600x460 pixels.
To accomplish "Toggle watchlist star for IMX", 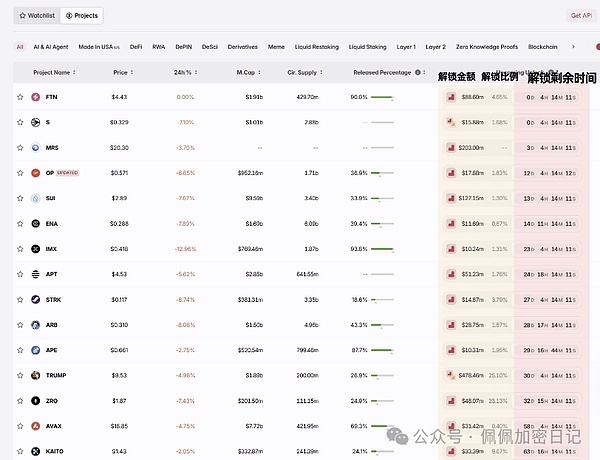I will tap(20, 249).
